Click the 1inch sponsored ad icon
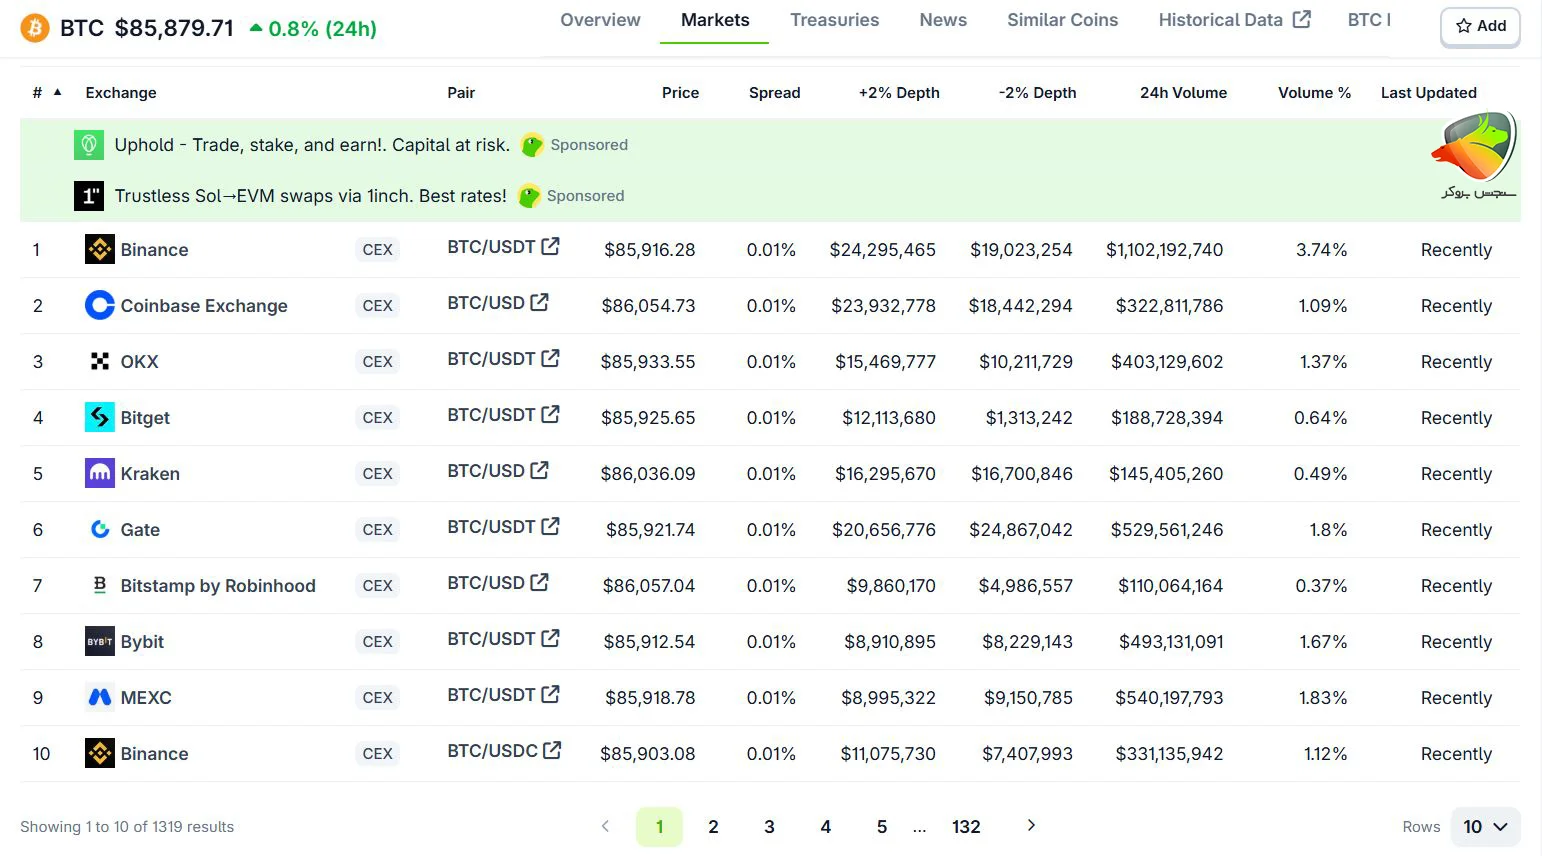Image resolution: width=1542 pixels, height=856 pixels. (x=89, y=196)
